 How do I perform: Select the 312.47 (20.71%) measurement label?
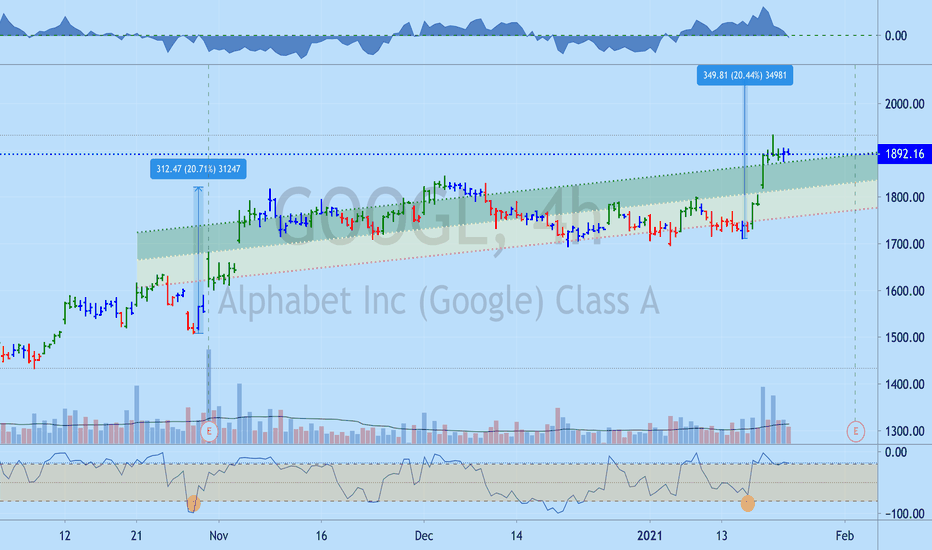coord(198,169)
